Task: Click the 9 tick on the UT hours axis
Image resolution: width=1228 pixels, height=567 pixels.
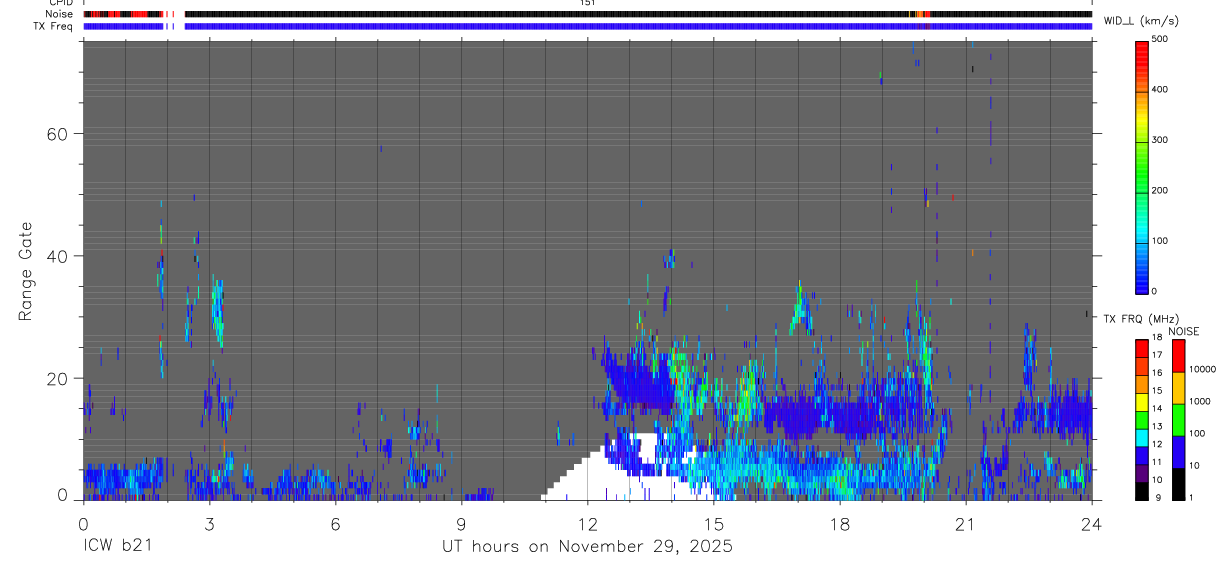Action: pos(462,523)
